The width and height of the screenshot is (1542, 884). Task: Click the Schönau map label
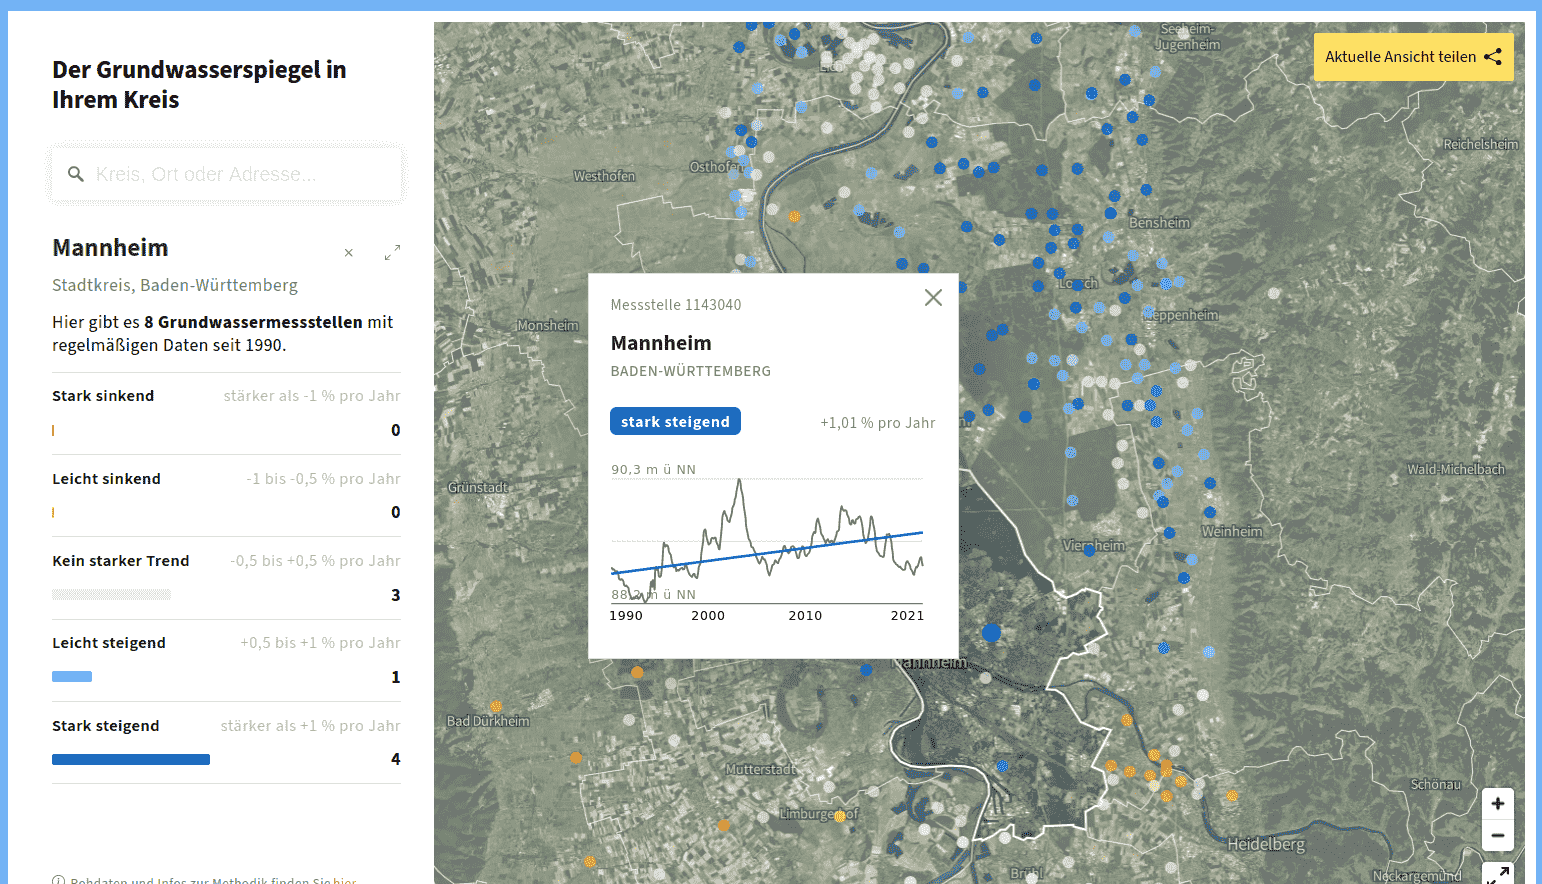click(1436, 784)
